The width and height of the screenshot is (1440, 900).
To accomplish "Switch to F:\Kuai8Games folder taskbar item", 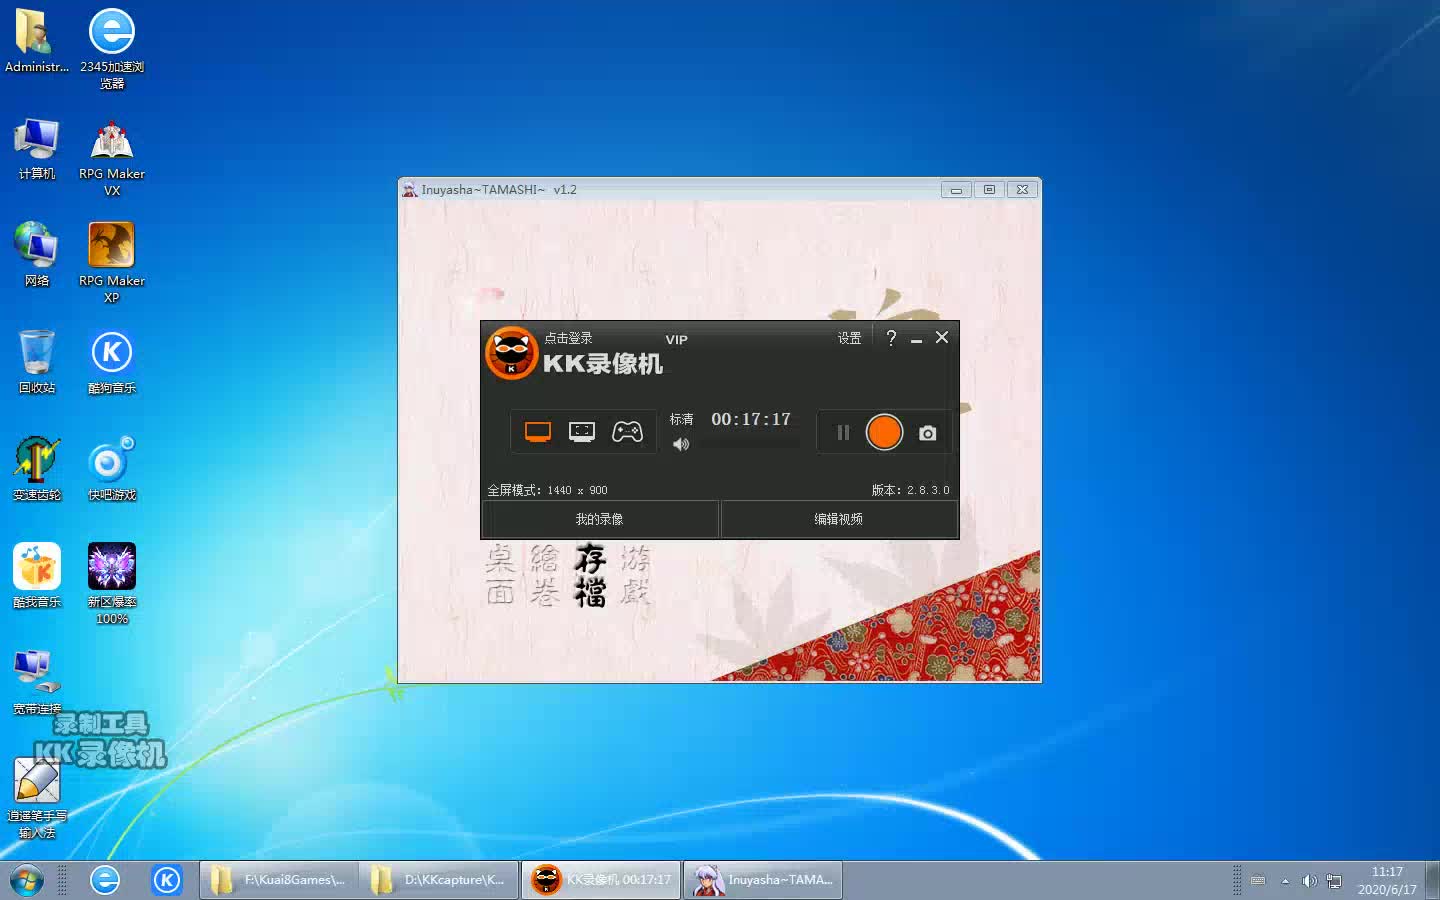I will coord(278,880).
